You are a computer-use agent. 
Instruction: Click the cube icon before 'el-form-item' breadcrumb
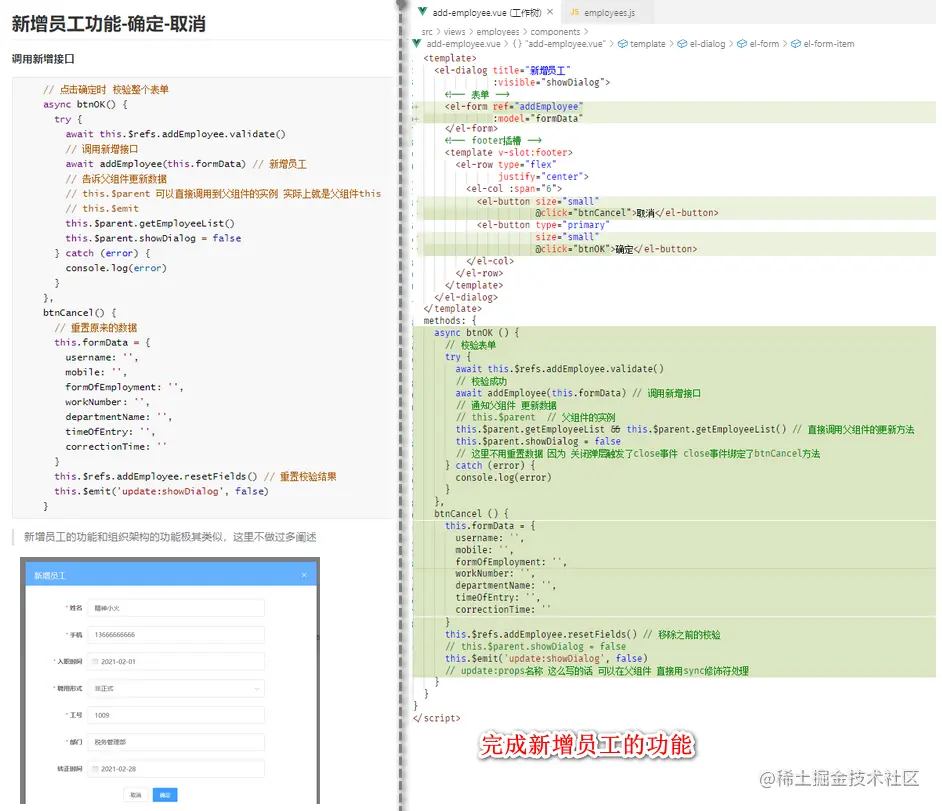point(795,44)
